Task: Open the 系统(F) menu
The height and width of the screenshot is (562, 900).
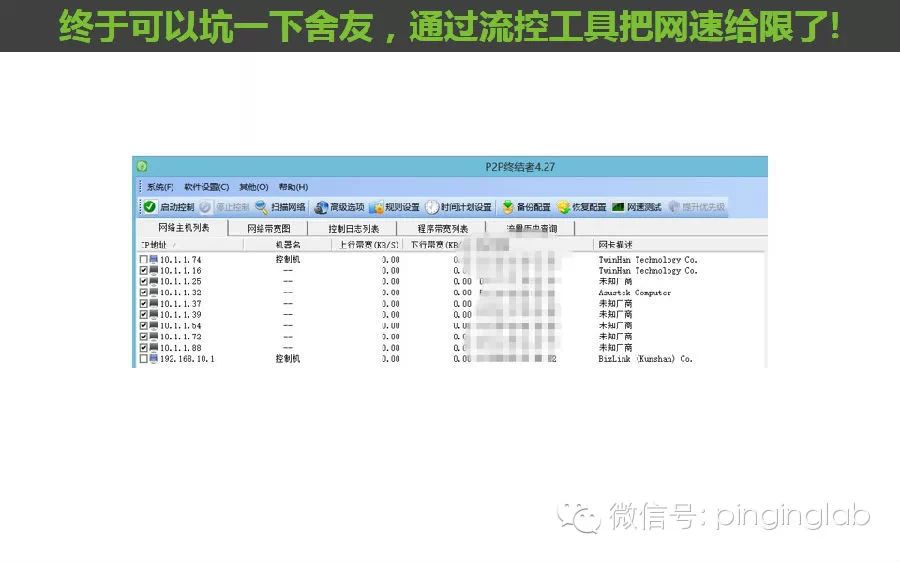Action: coord(160,187)
